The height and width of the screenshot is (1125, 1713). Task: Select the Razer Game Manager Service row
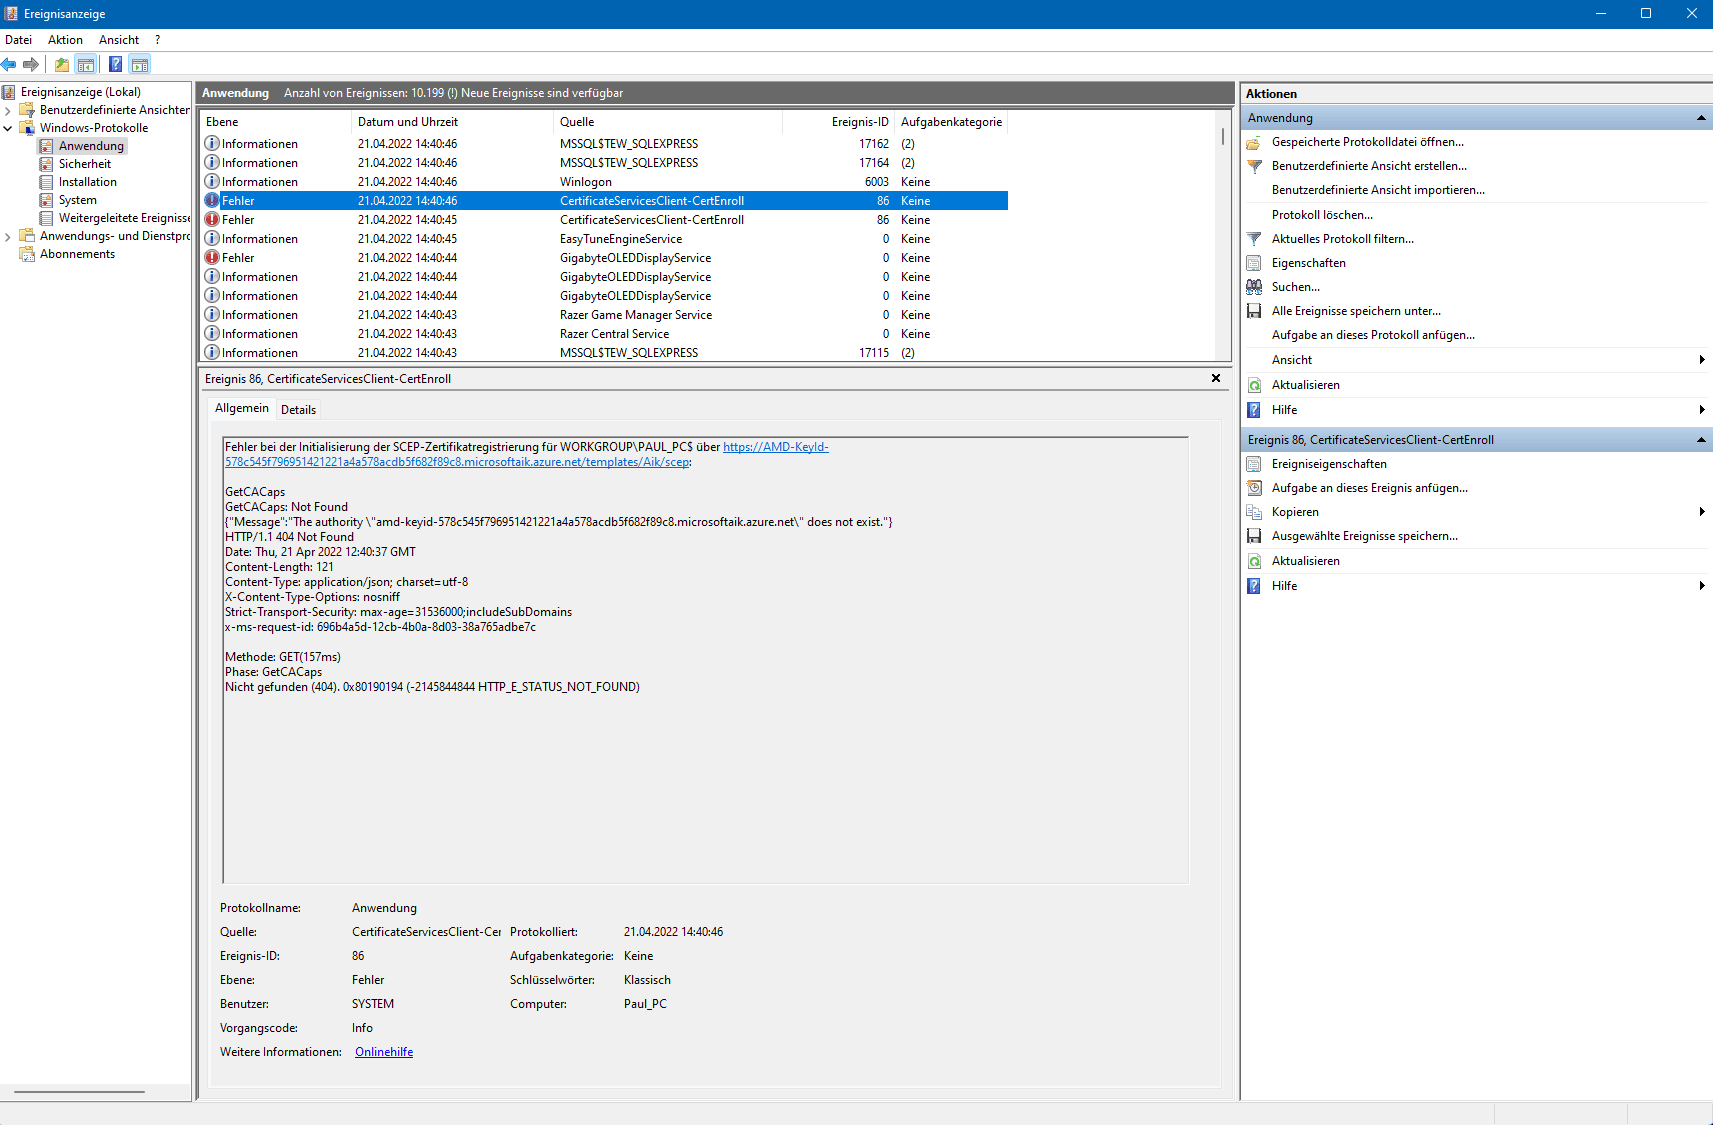pos(604,315)
